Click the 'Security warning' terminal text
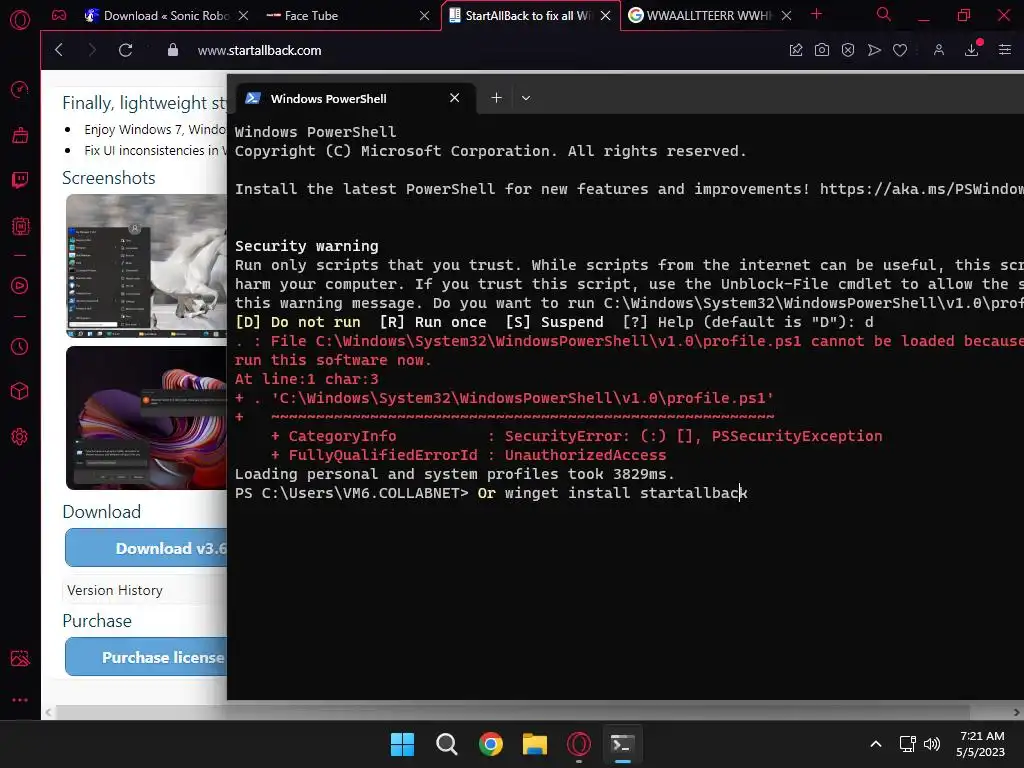The width and height of the screenshot is (1024, 768). (306, 246)
